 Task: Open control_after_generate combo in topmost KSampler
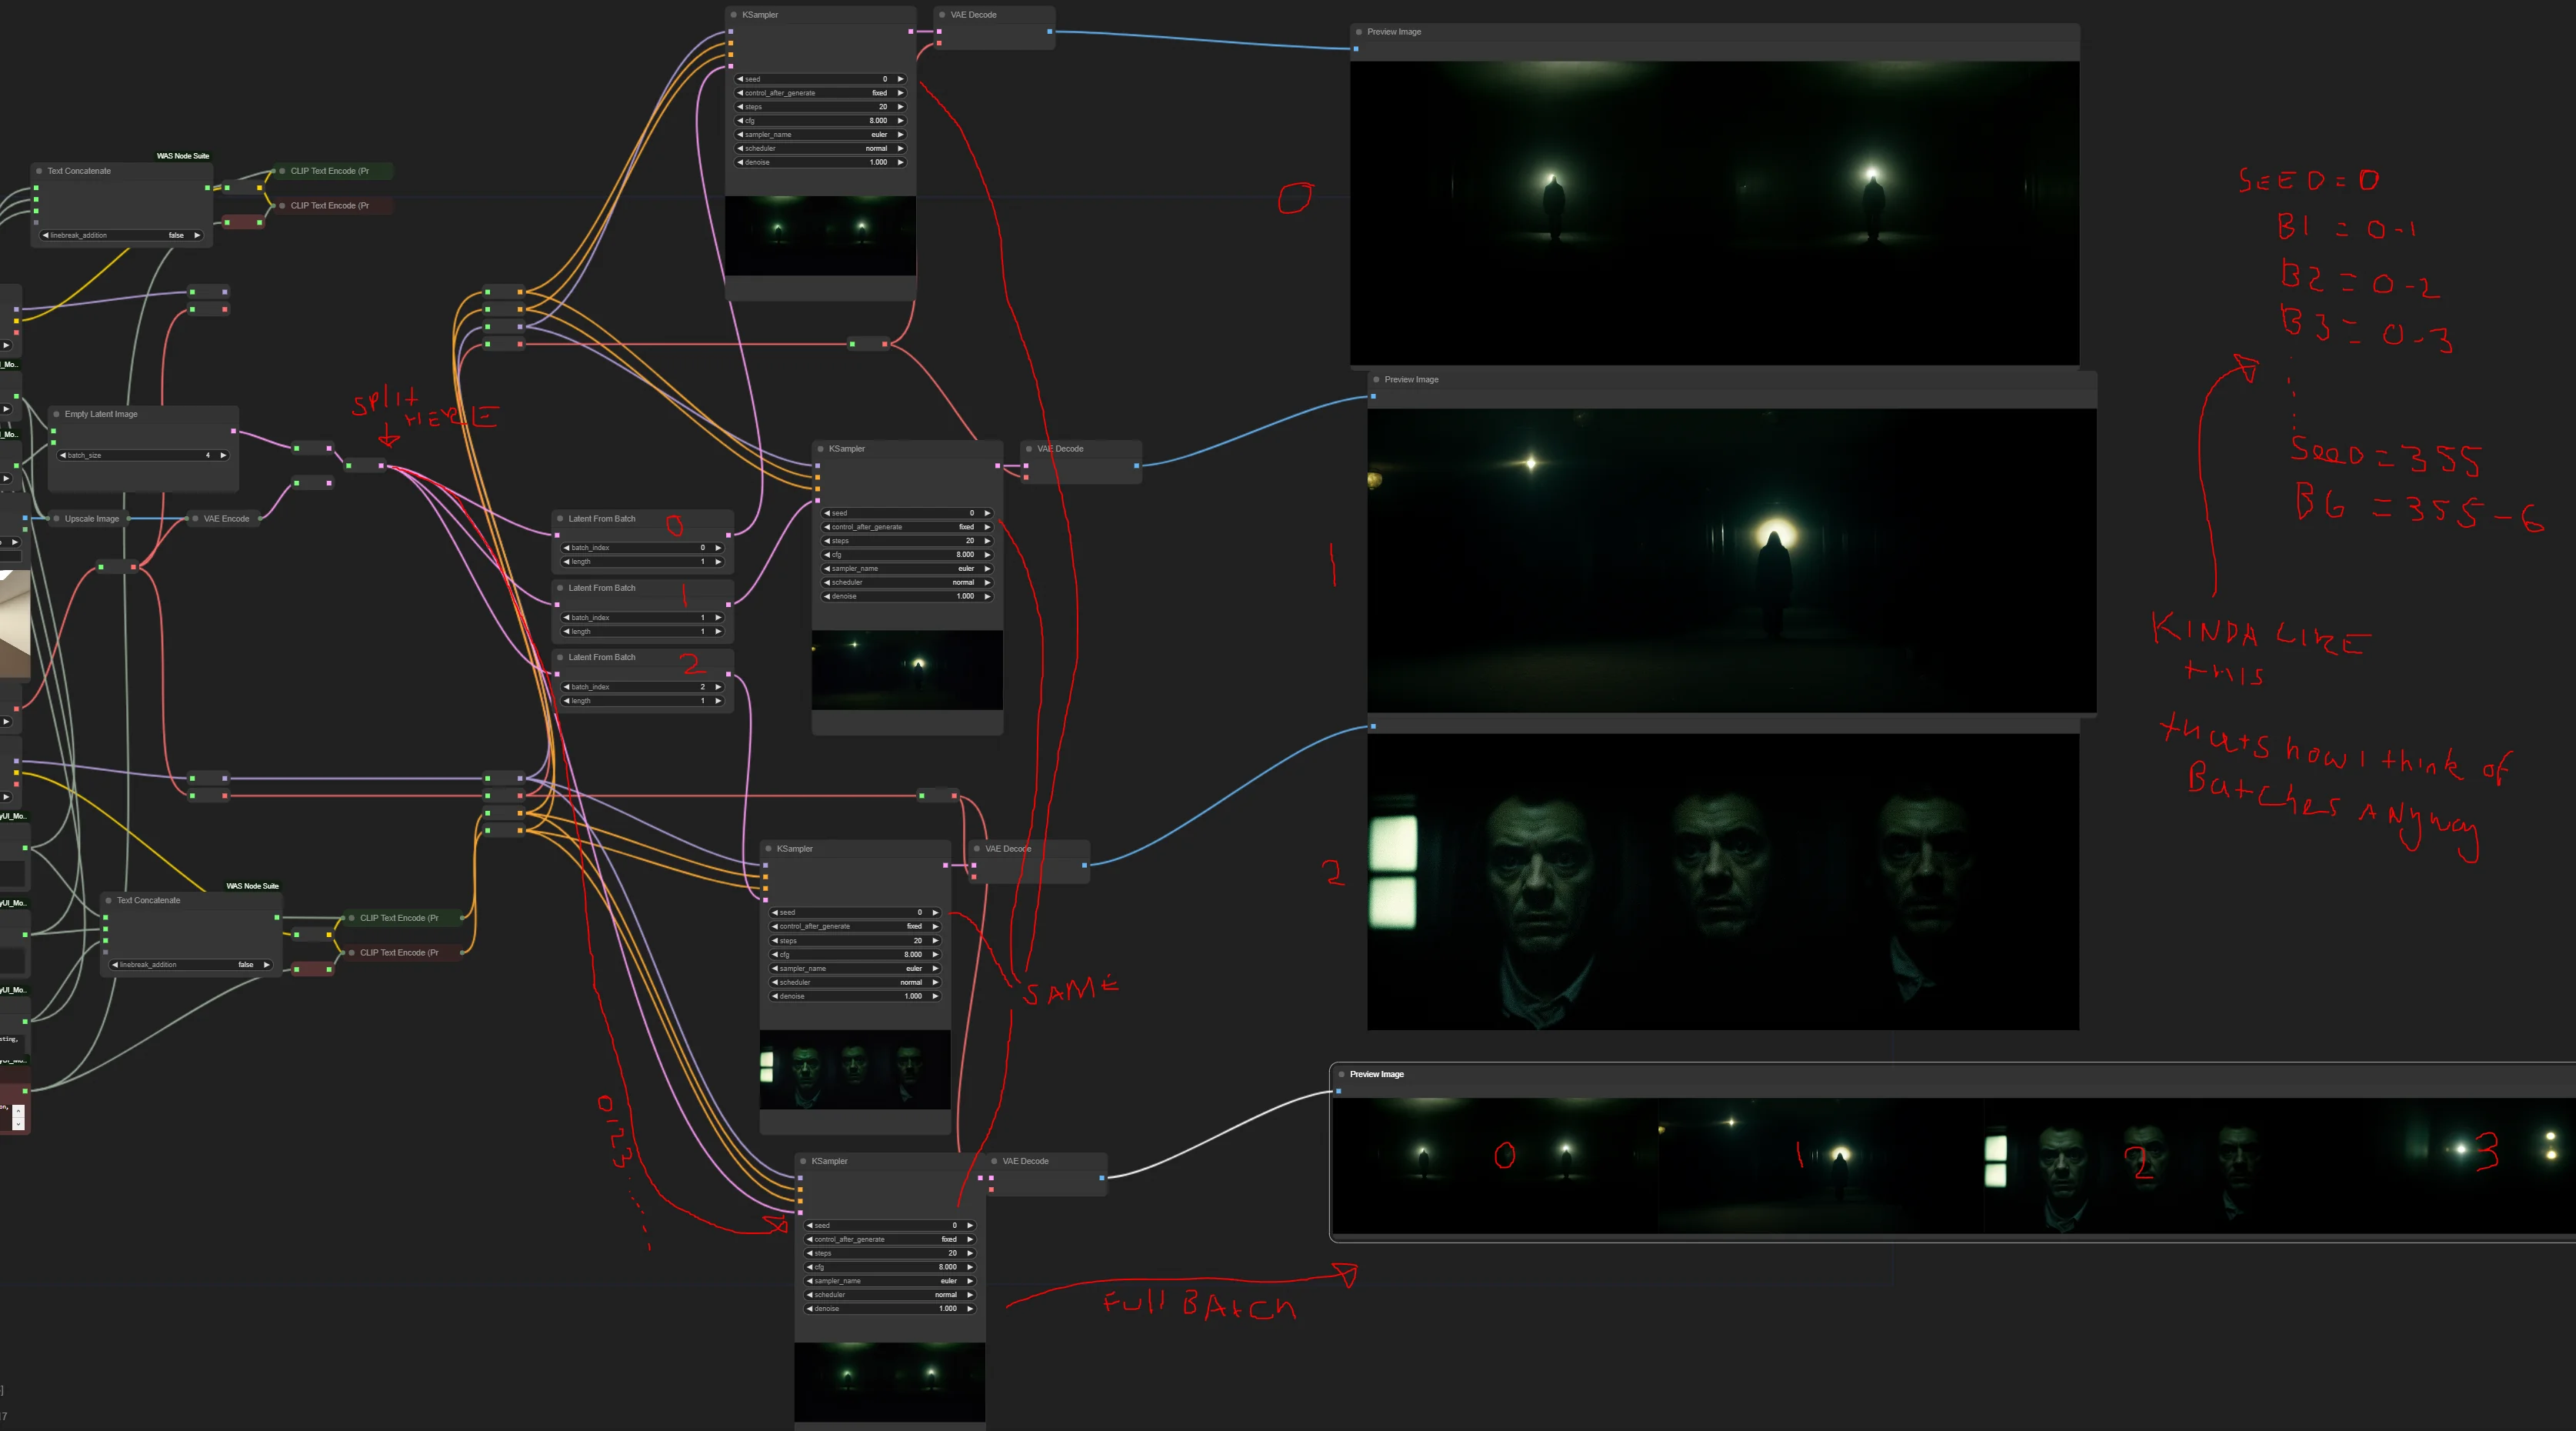[x=820, y=93]
